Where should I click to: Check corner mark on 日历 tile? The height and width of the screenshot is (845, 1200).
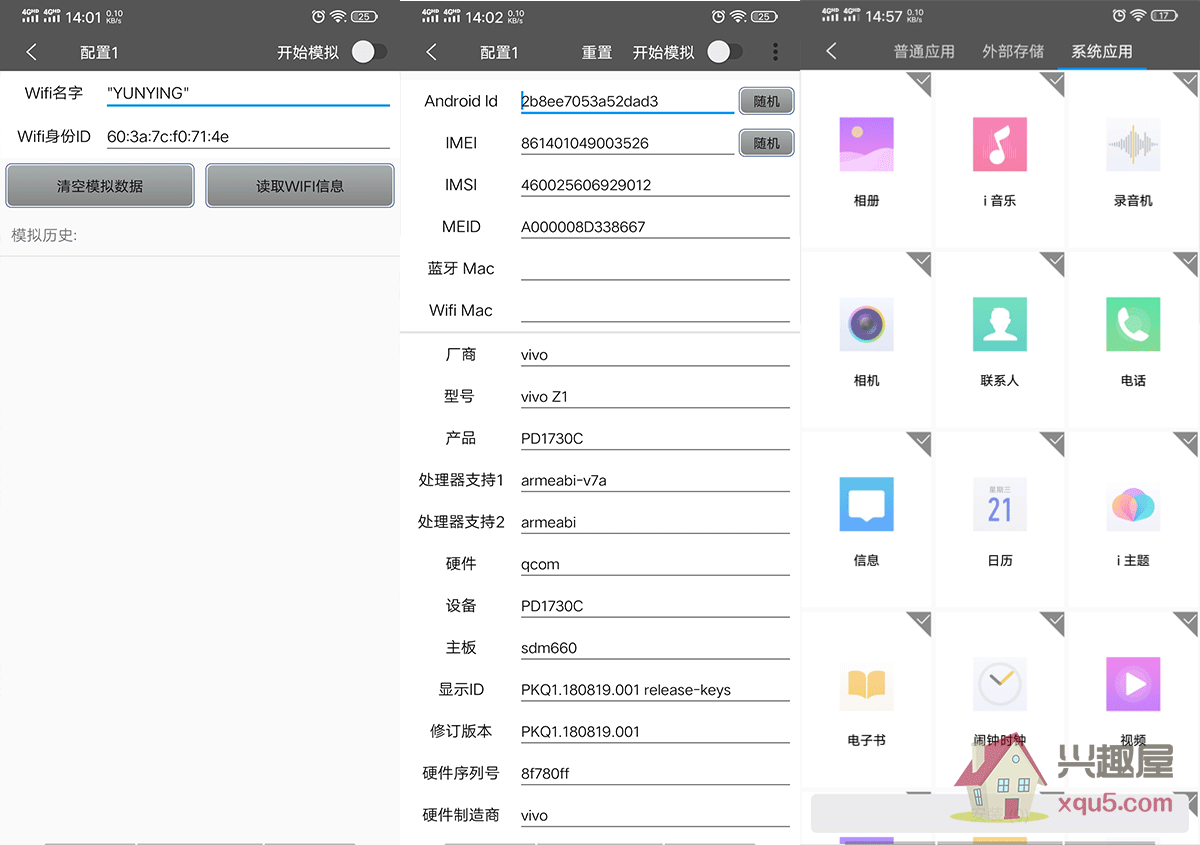1051,444
